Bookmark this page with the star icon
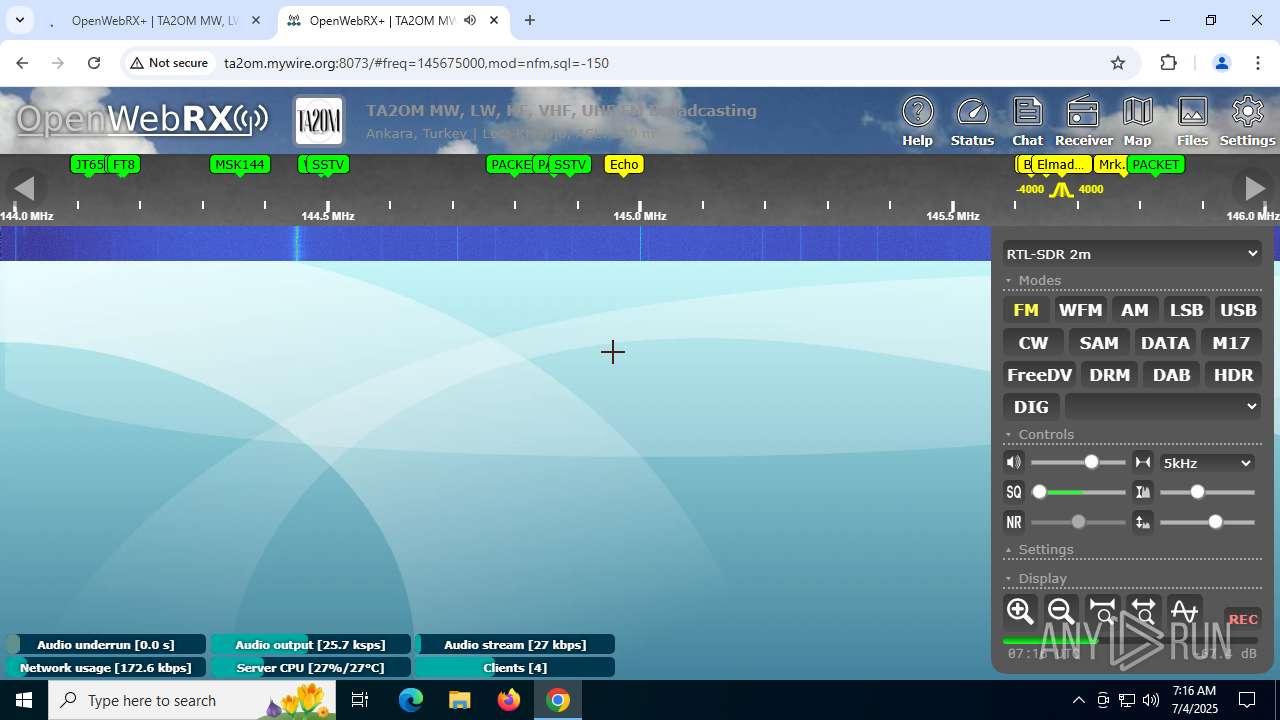This screenshot has height=720, width=1280. [1118, 63]
